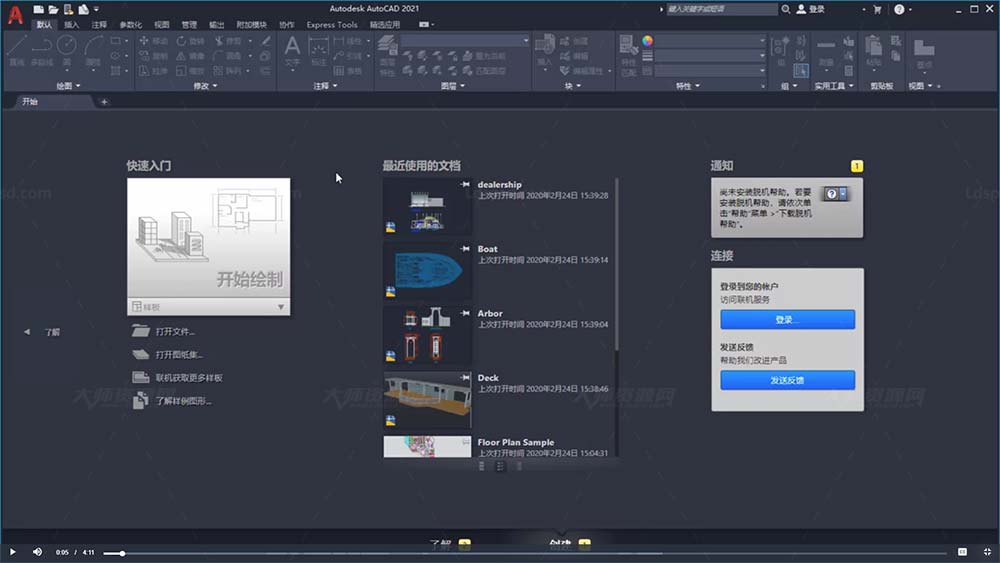
Task: Open the dealership recent drawing thumbnail
Action: (427, 207)
